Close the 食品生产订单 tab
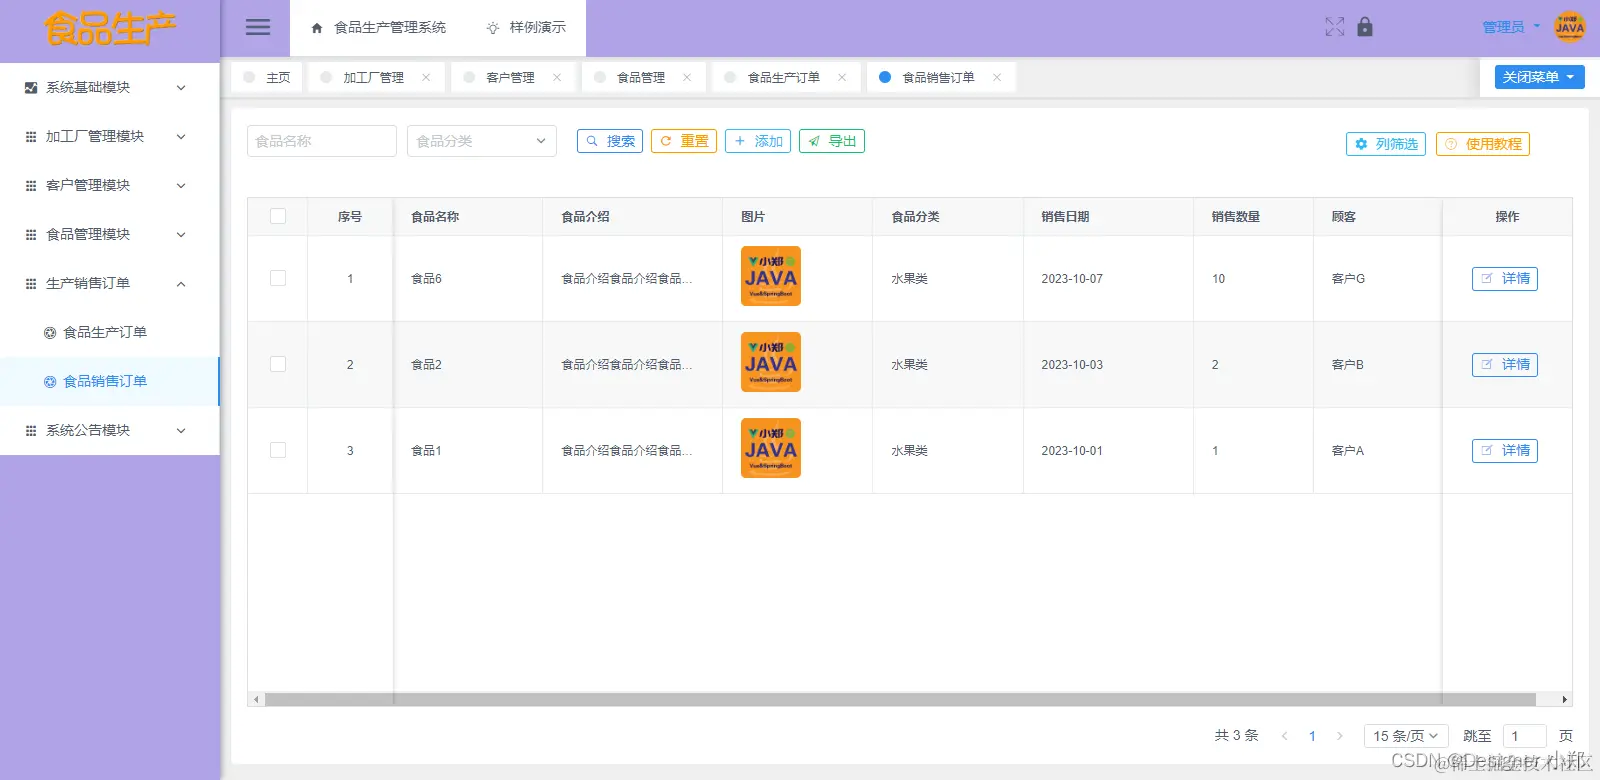Screen dimensions: 1600x780 click(x=842, y=77)
